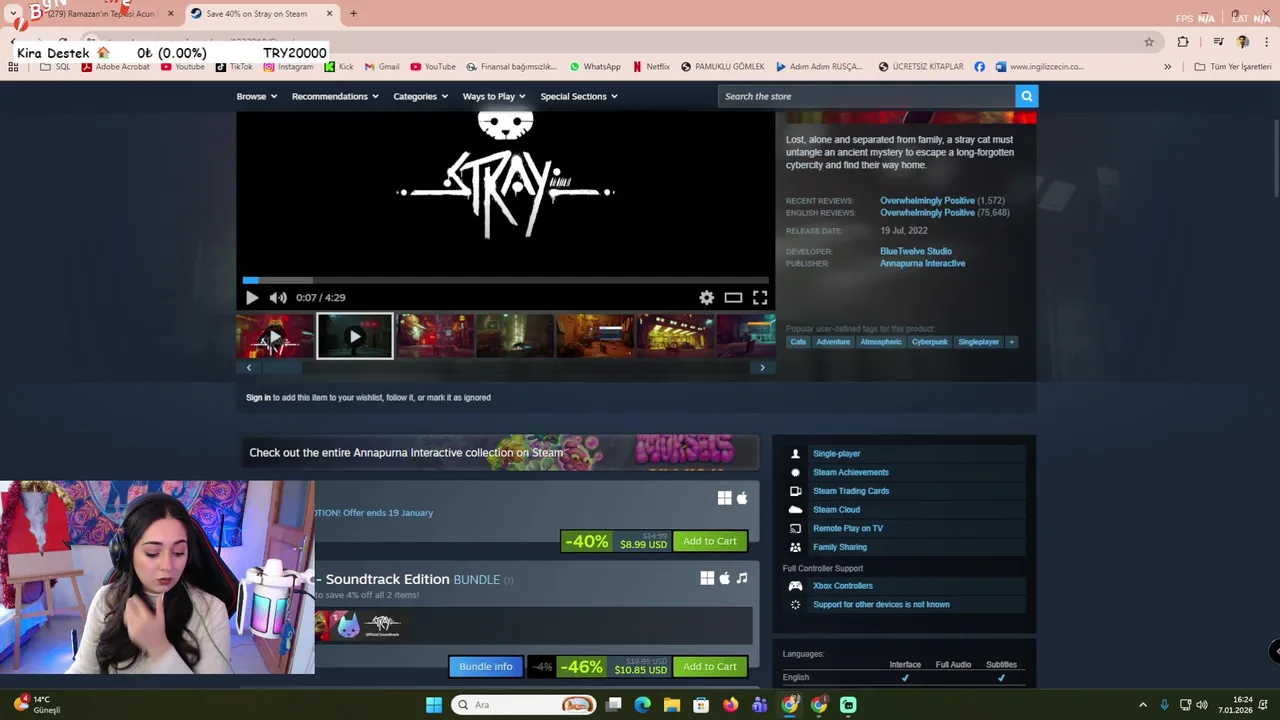Open Steam Trading Cards feature

click(851, 491)
